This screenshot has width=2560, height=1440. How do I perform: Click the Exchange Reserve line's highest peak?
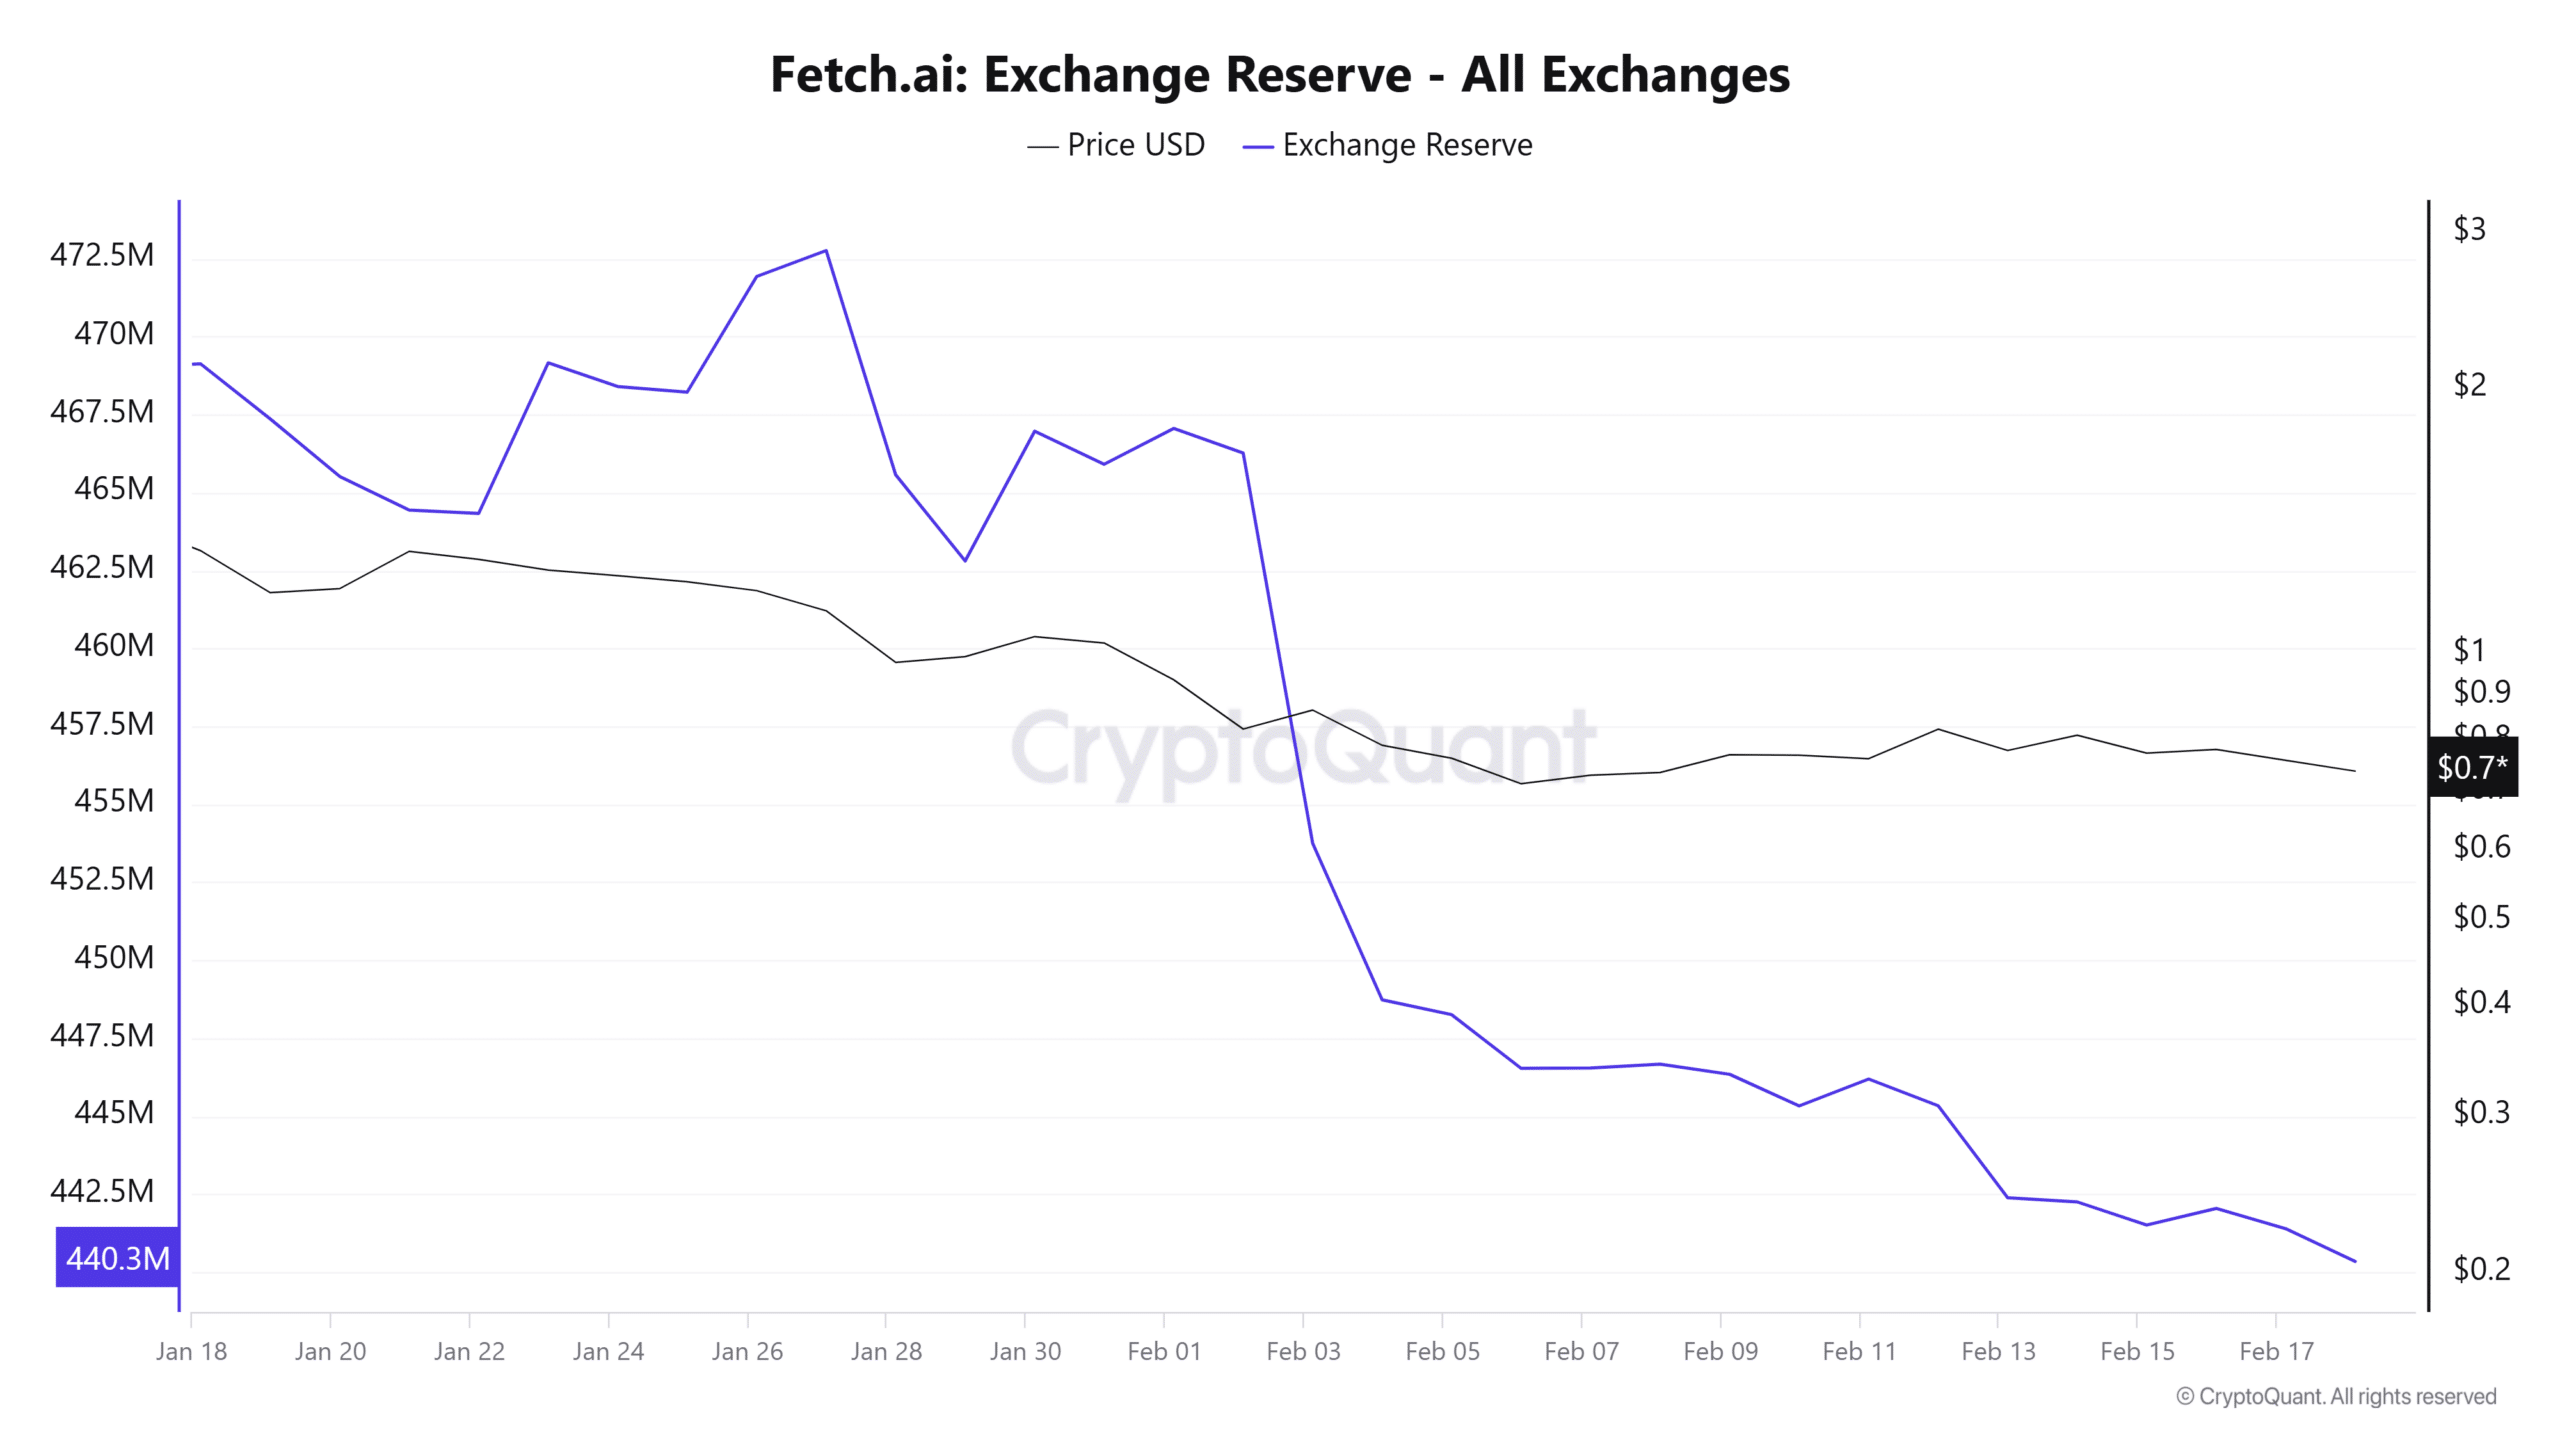tap(825, 251)
